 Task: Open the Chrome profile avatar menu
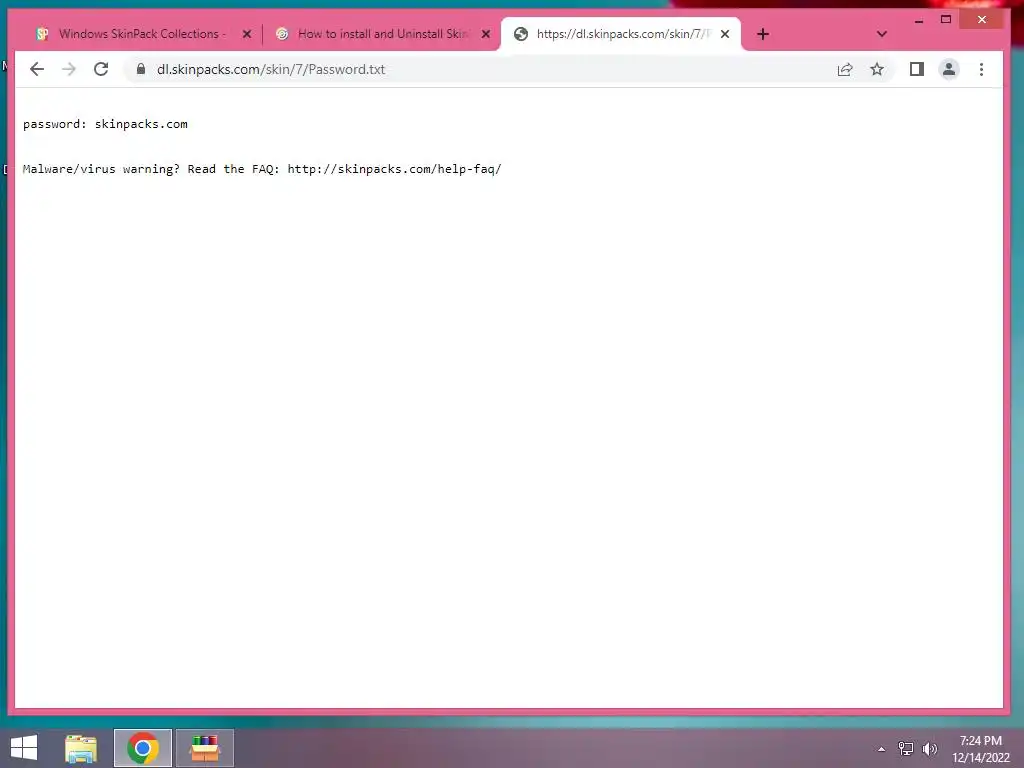[949, 69]
